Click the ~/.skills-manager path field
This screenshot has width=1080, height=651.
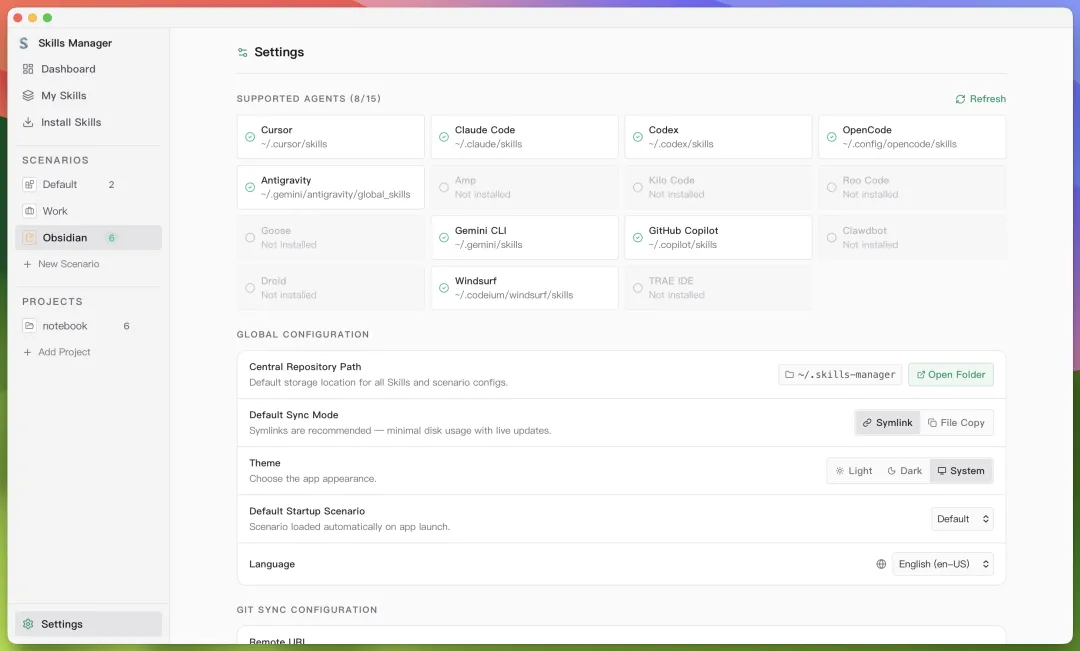[x=840, y=375]
